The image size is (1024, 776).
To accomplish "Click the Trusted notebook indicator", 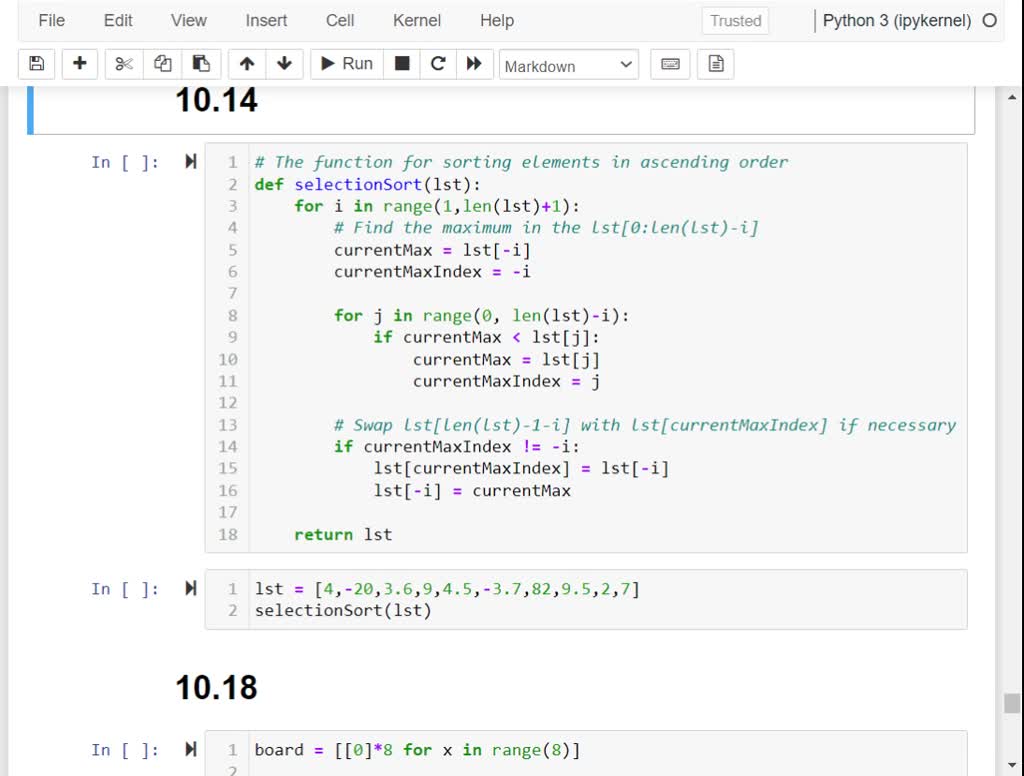I will (735, 20).
